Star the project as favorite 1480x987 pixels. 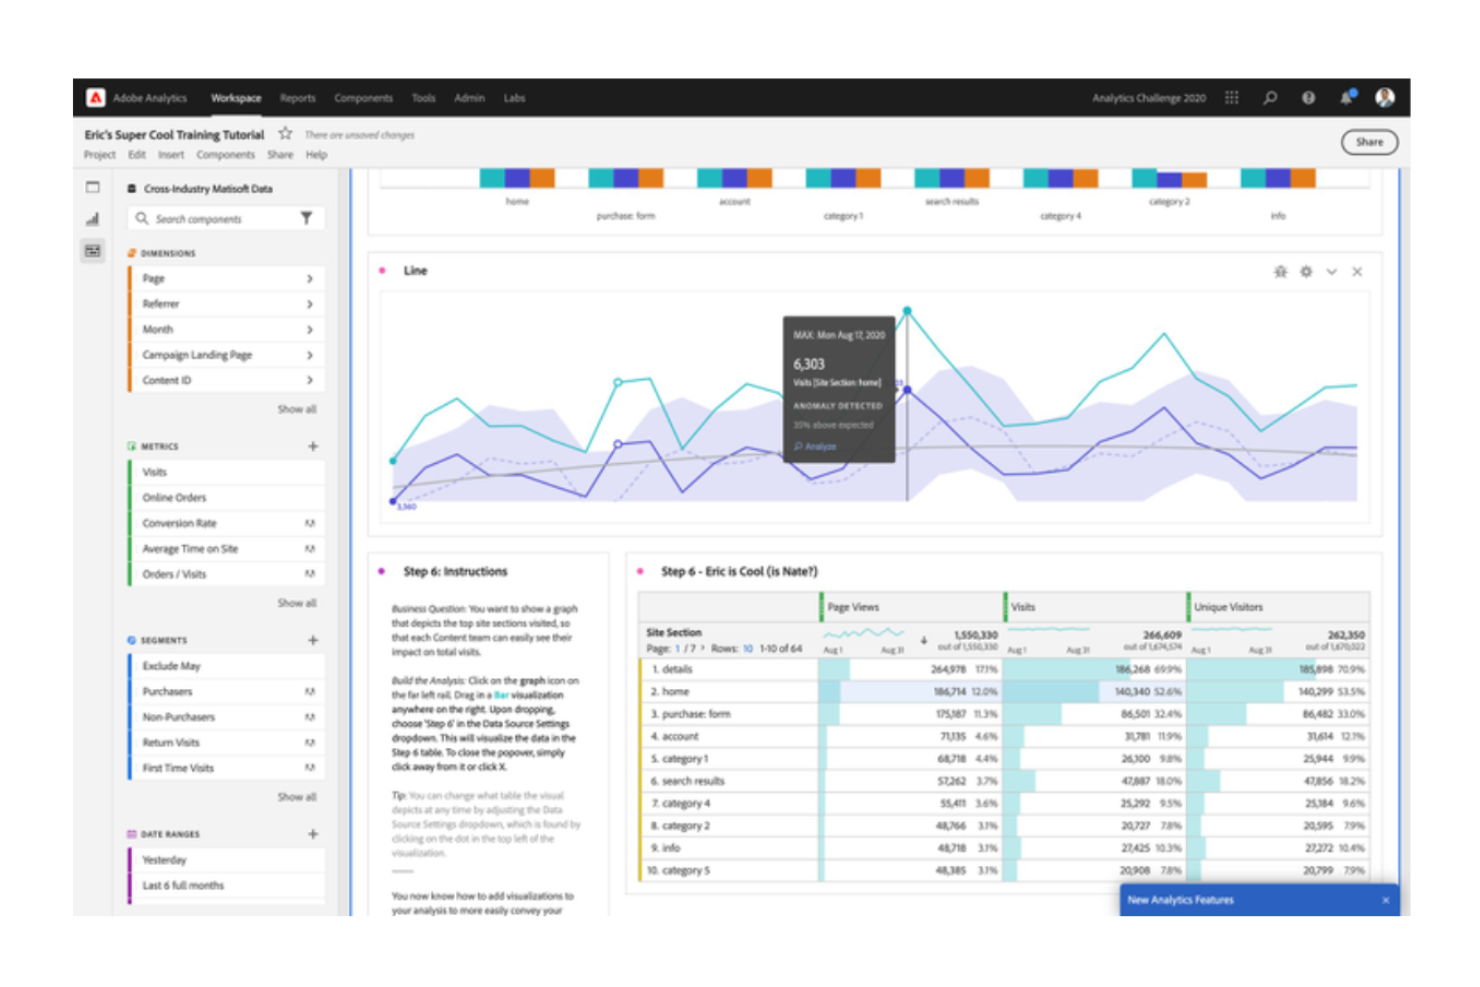tap(285, 133)
